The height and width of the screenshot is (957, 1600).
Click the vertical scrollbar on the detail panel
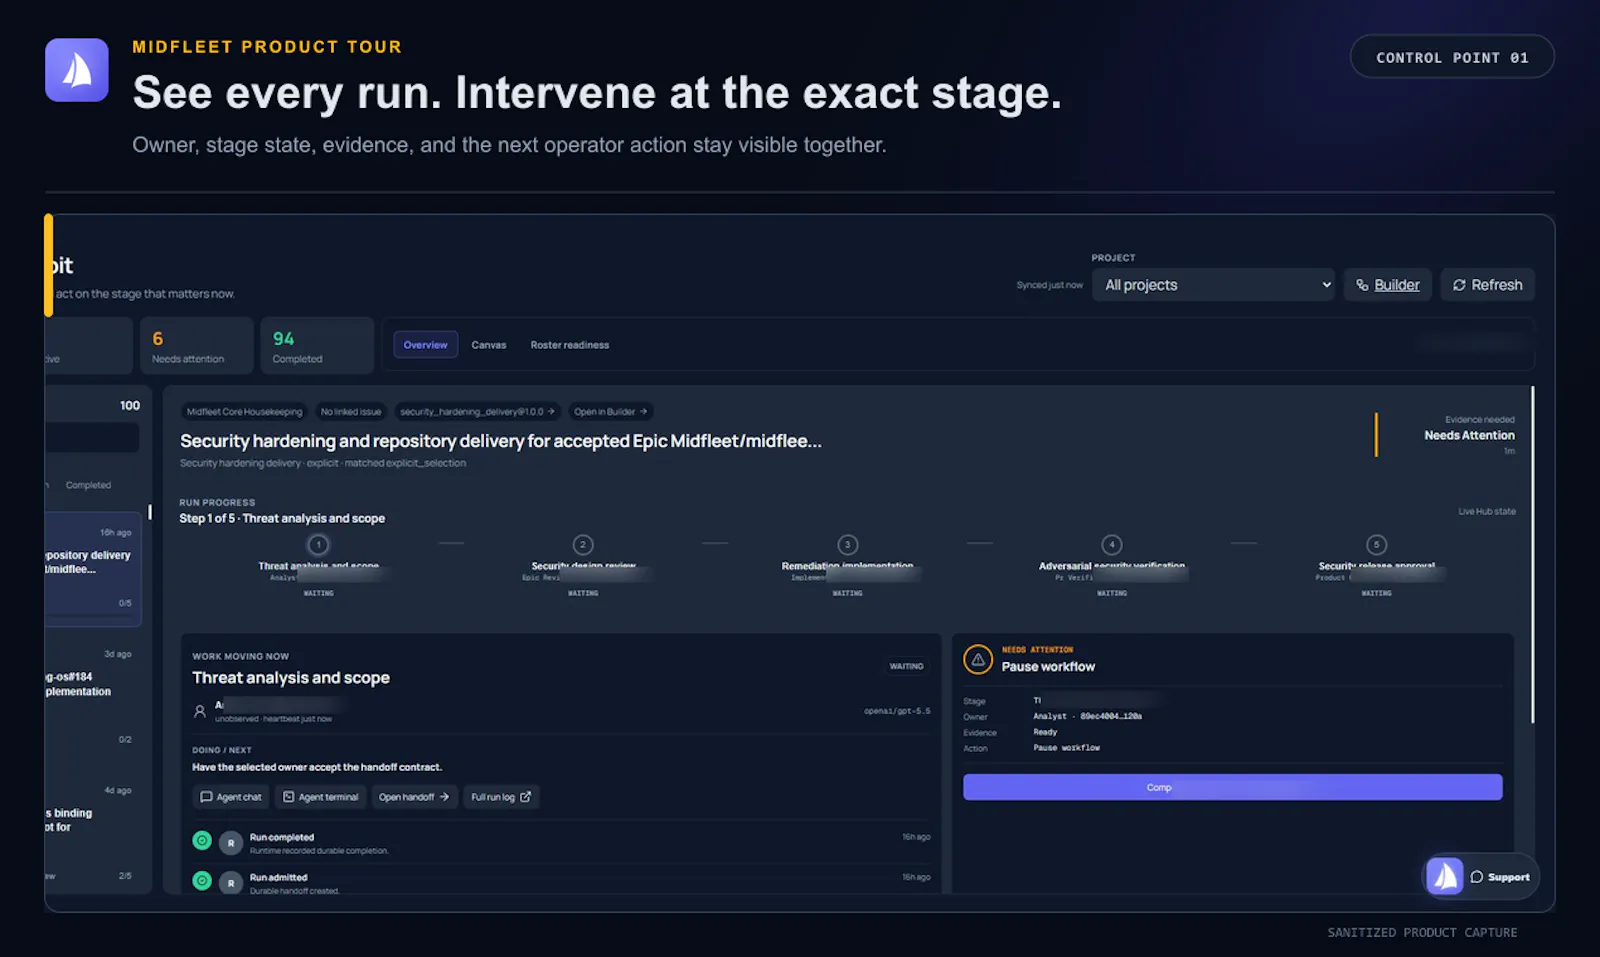point(1532,554)
